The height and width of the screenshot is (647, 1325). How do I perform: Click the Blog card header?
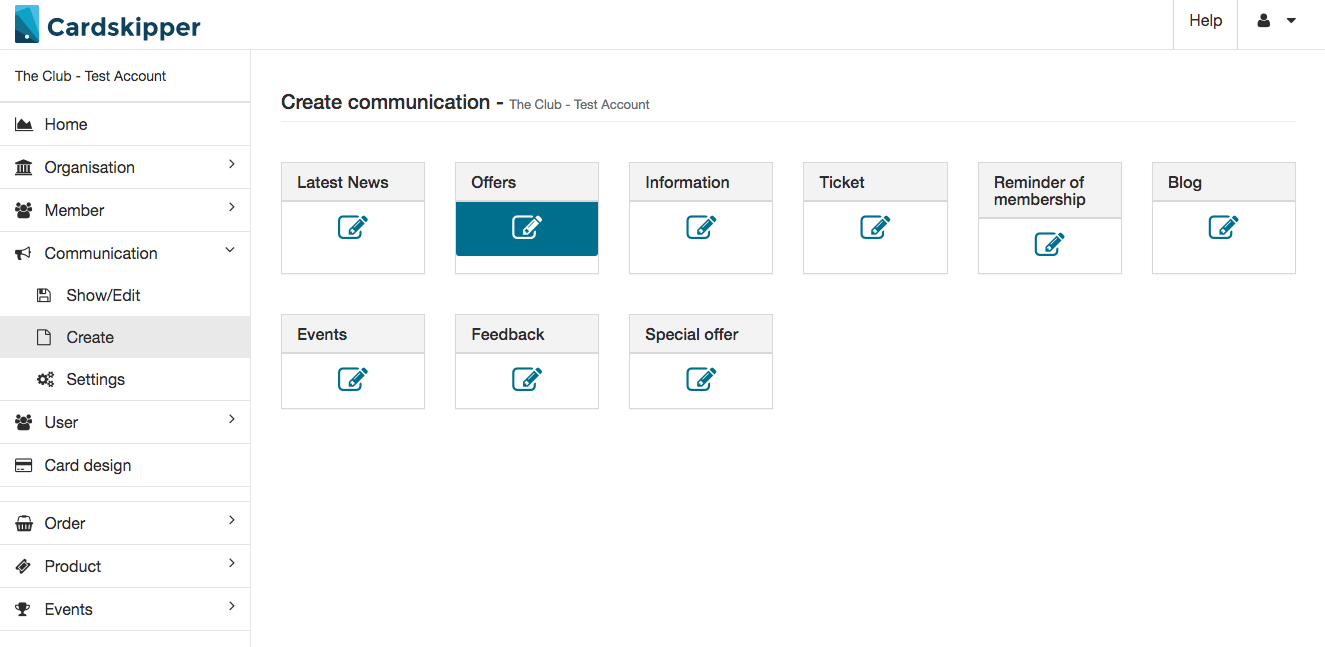point(1223,182)
